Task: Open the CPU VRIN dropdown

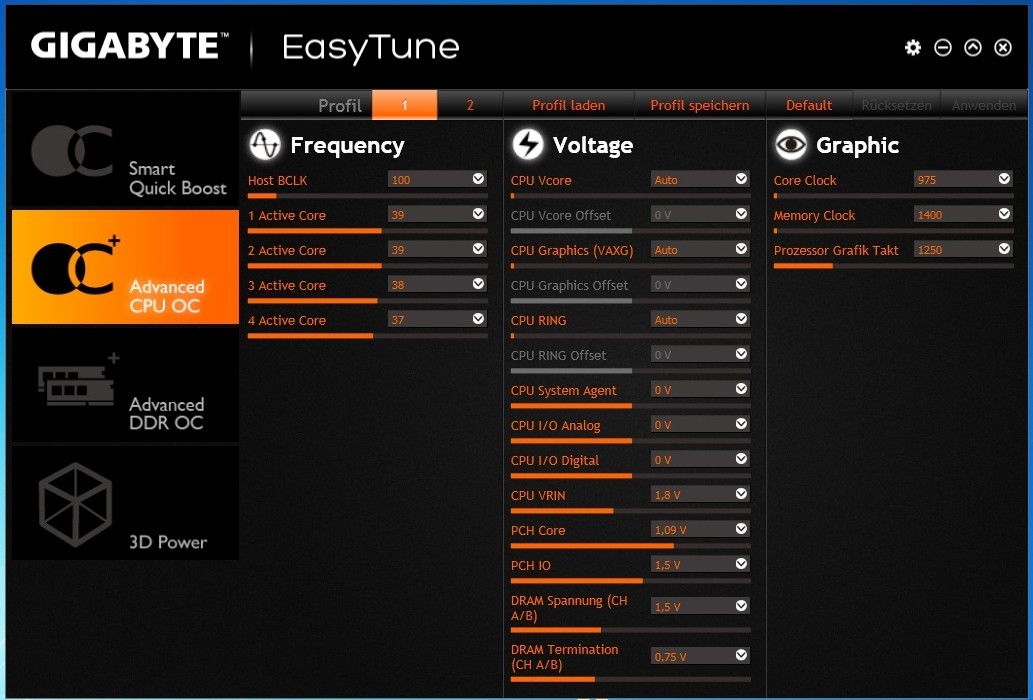Action: pos(741,493)
